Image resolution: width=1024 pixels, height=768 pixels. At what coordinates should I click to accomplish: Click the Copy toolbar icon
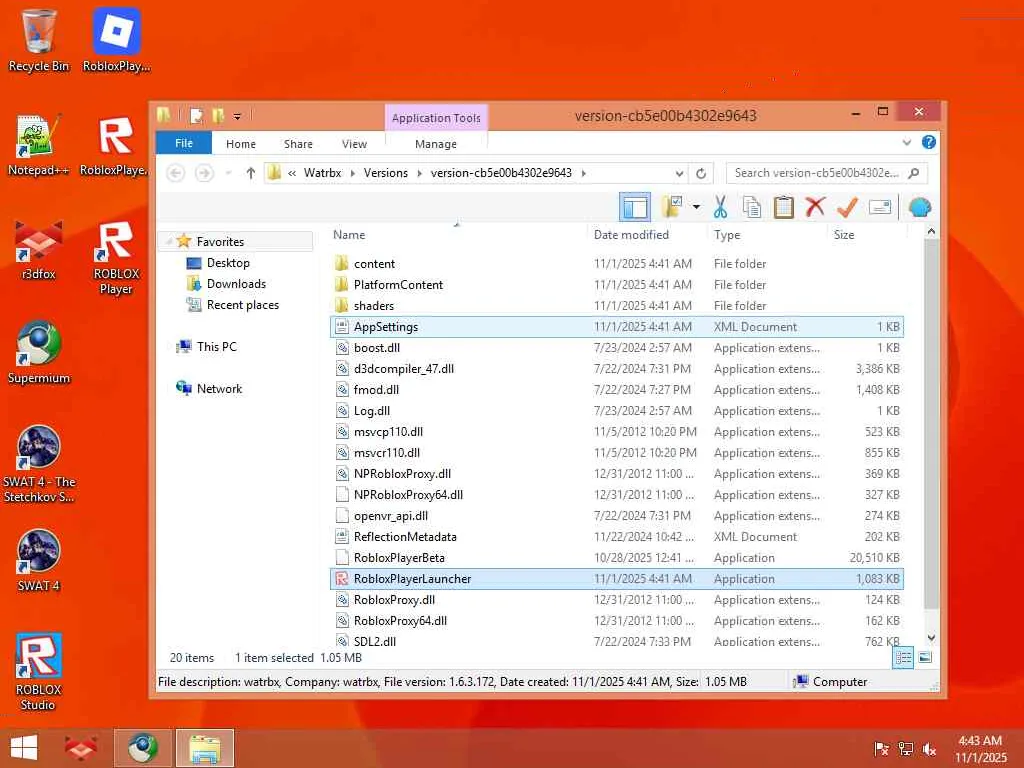coord(752,208)
